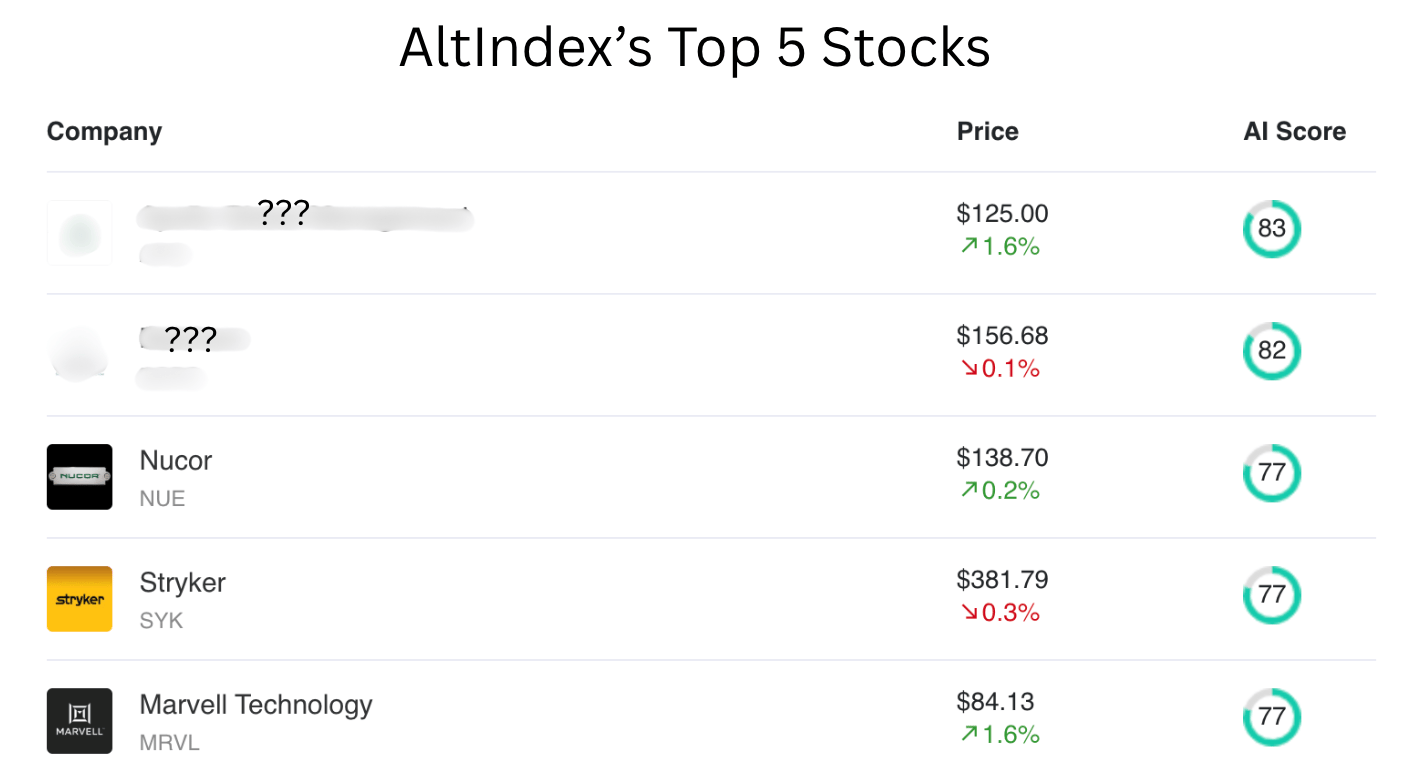Click the $125.00 price of top stock
The height and width of the screenshot is (780, 1416).
point(1002,214)
